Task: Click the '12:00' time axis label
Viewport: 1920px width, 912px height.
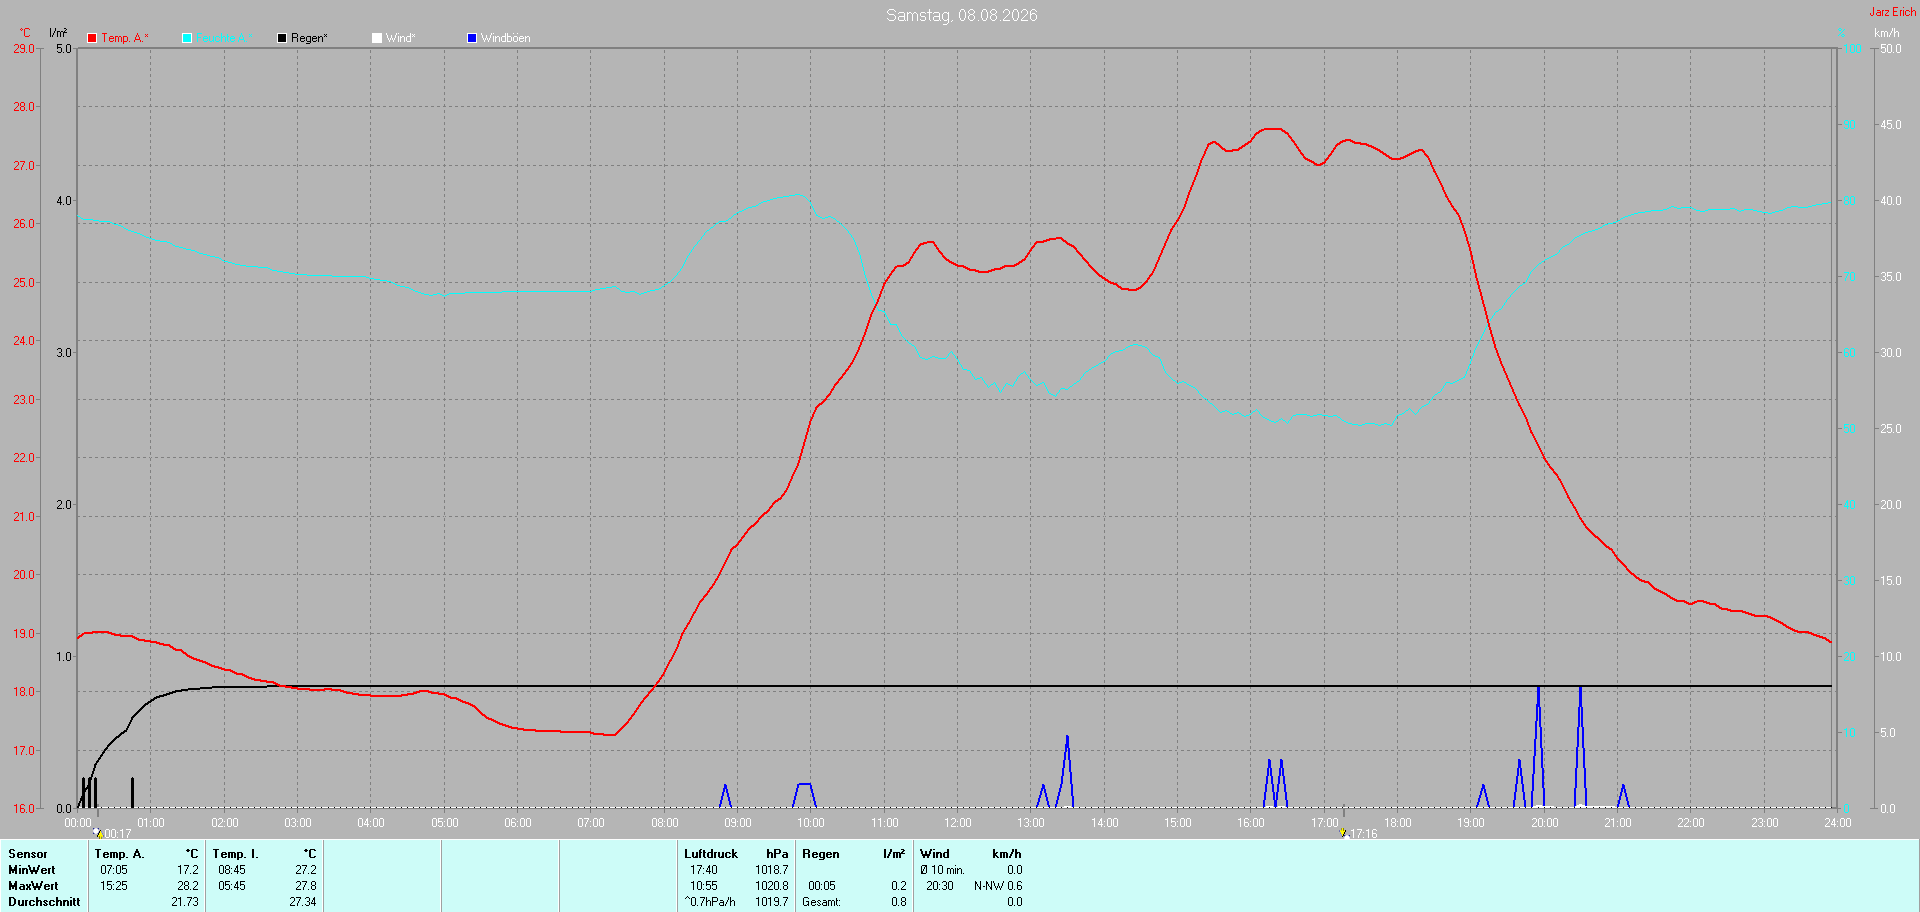Action: [x=958, y=823]
